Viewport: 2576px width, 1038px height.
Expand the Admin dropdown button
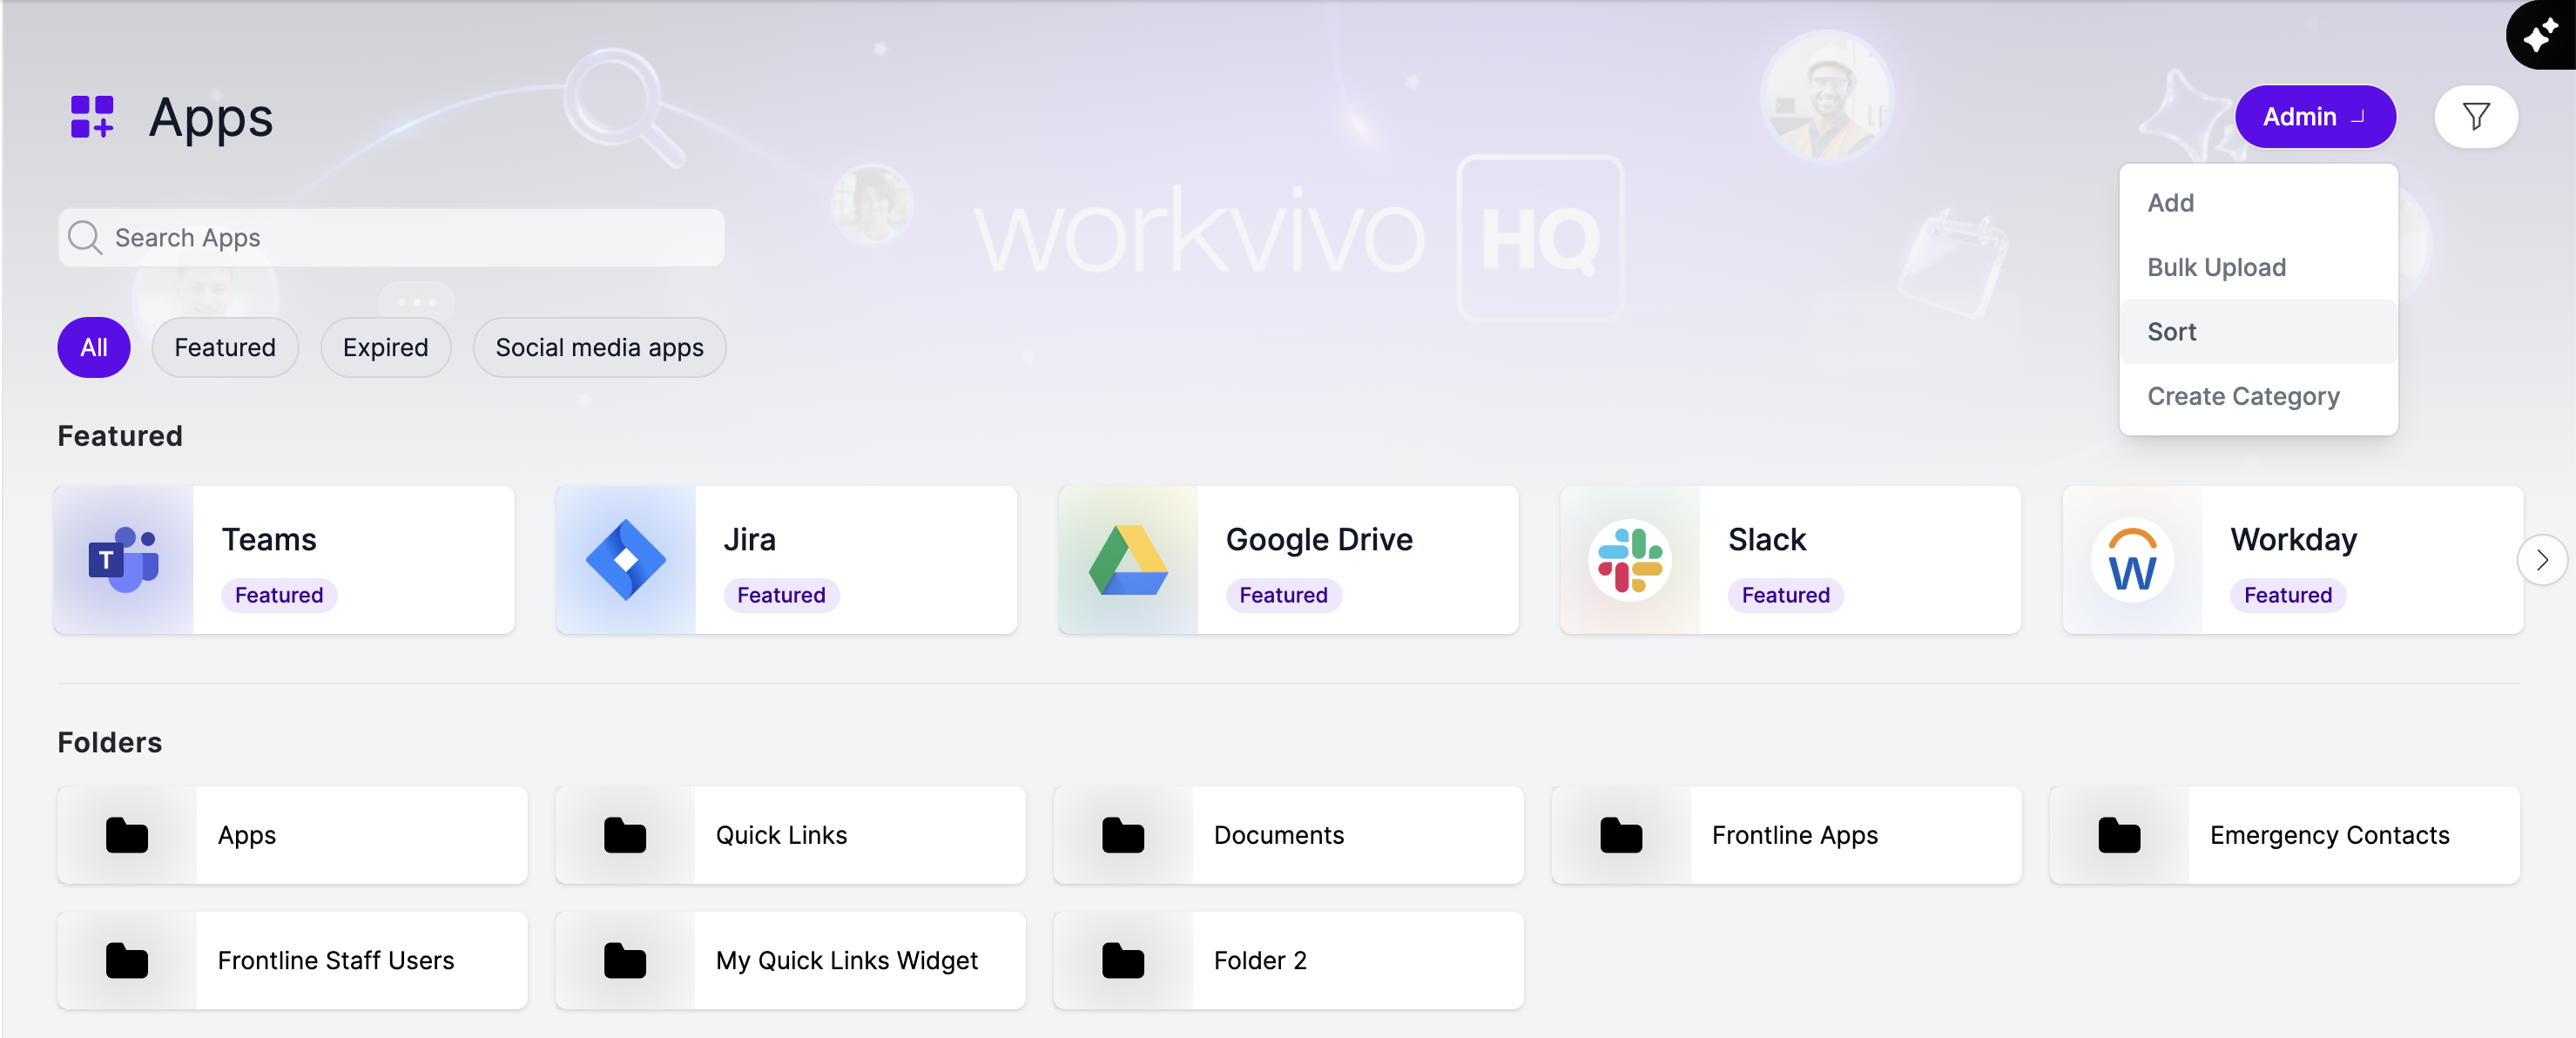pyautogui.click(x=2315, y=117)
